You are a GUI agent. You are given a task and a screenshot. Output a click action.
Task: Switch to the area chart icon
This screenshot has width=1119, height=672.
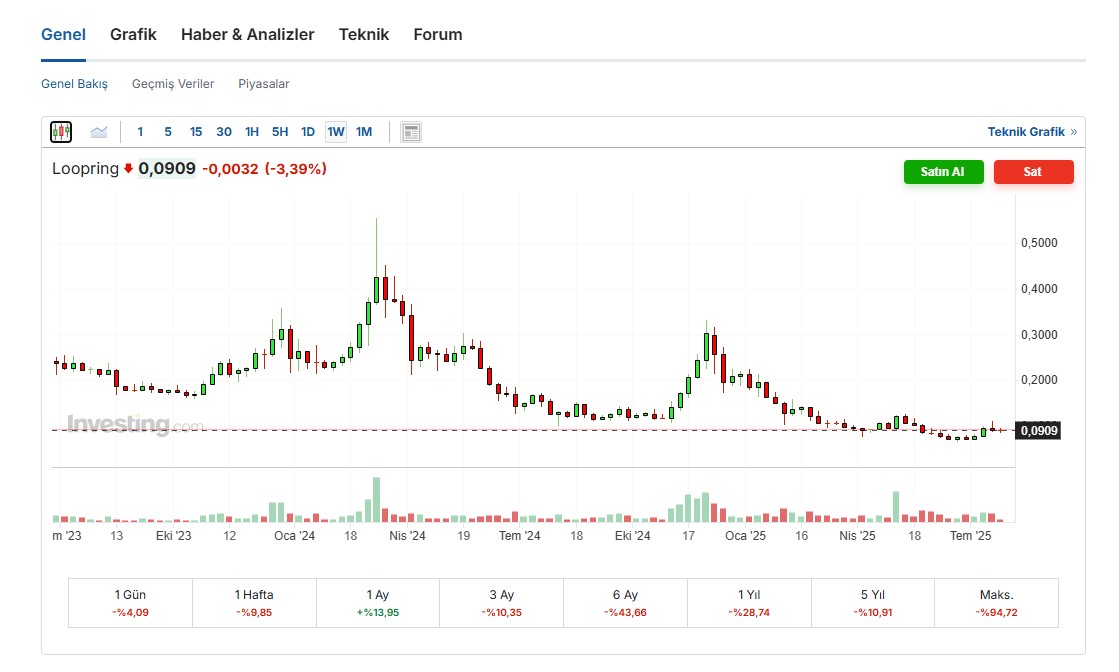[99, 132]
